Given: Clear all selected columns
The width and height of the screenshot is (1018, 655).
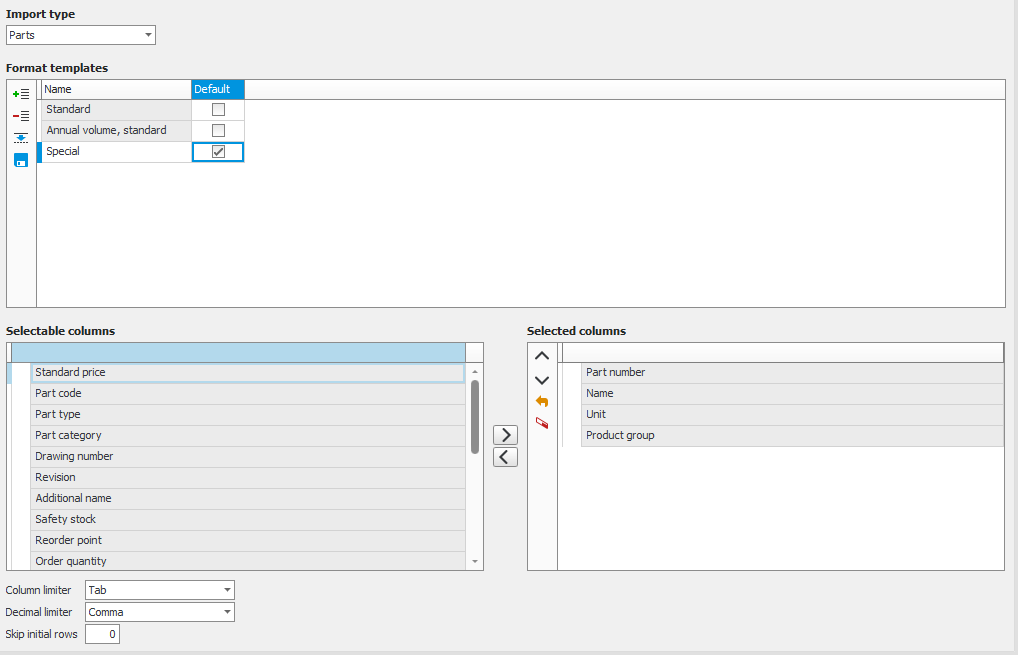Looking at the screenshot, I should tap(541, 422).
